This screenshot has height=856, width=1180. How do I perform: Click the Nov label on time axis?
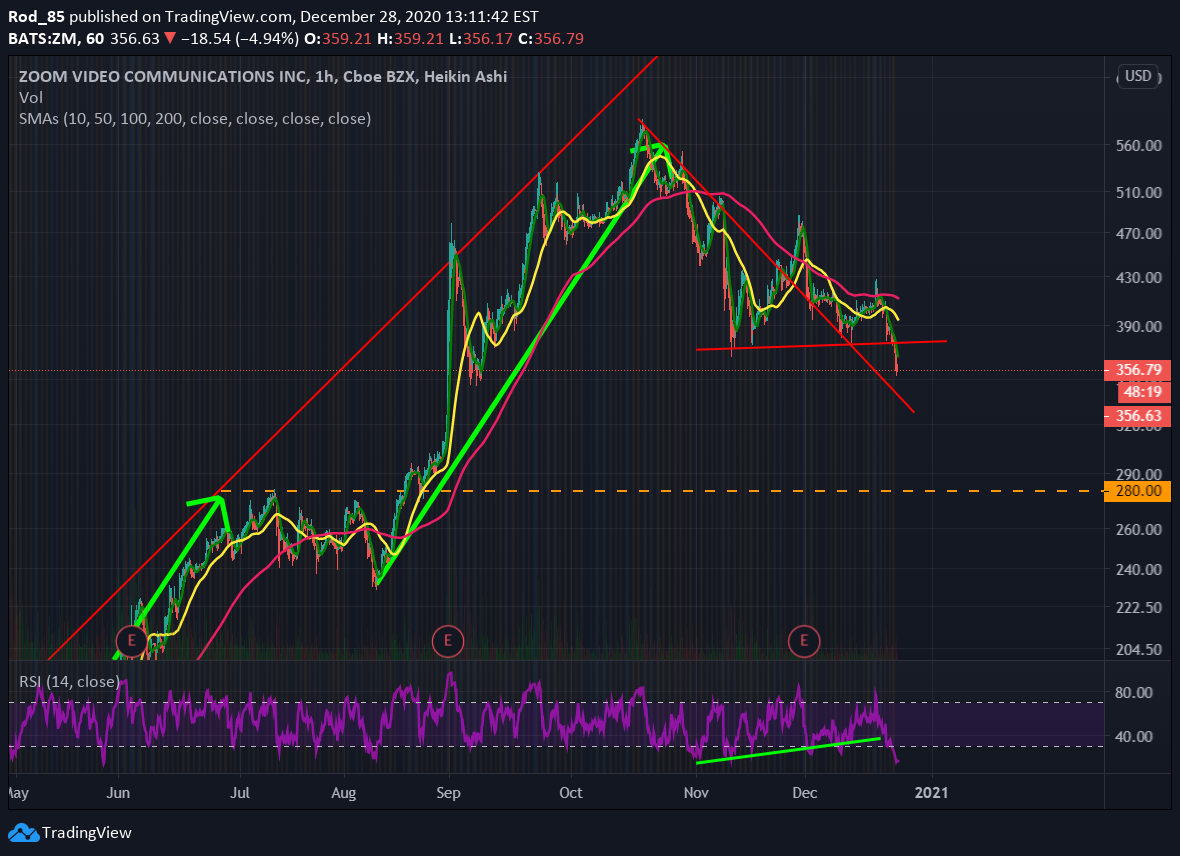pos(696,793)
